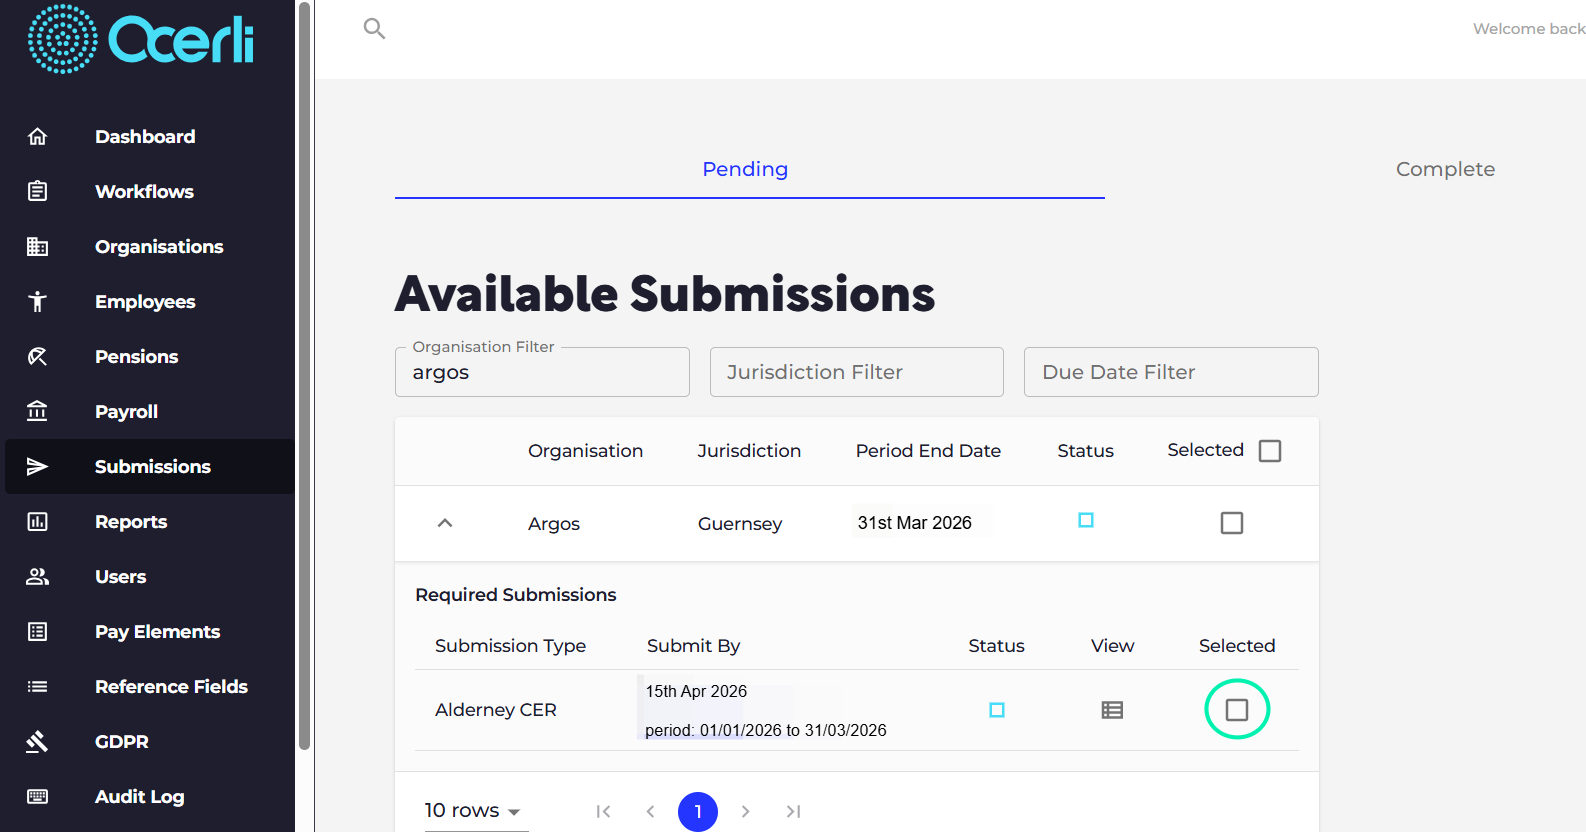Screen dimensions: 1586x832
Task: Click the Reports chart icon
Action: [x=37, y=521]
